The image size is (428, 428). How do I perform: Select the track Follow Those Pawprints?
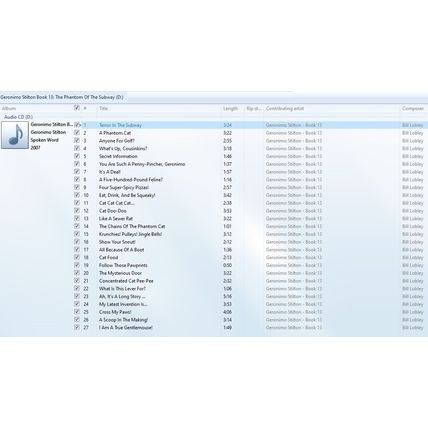123,265
